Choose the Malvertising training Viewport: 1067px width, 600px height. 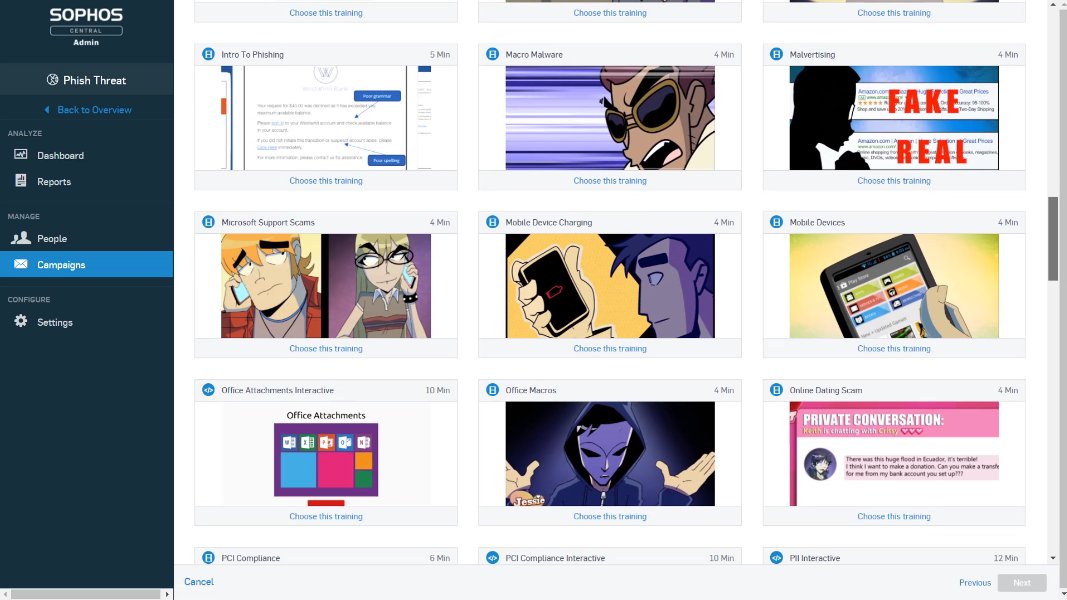(x=893, y=181)
